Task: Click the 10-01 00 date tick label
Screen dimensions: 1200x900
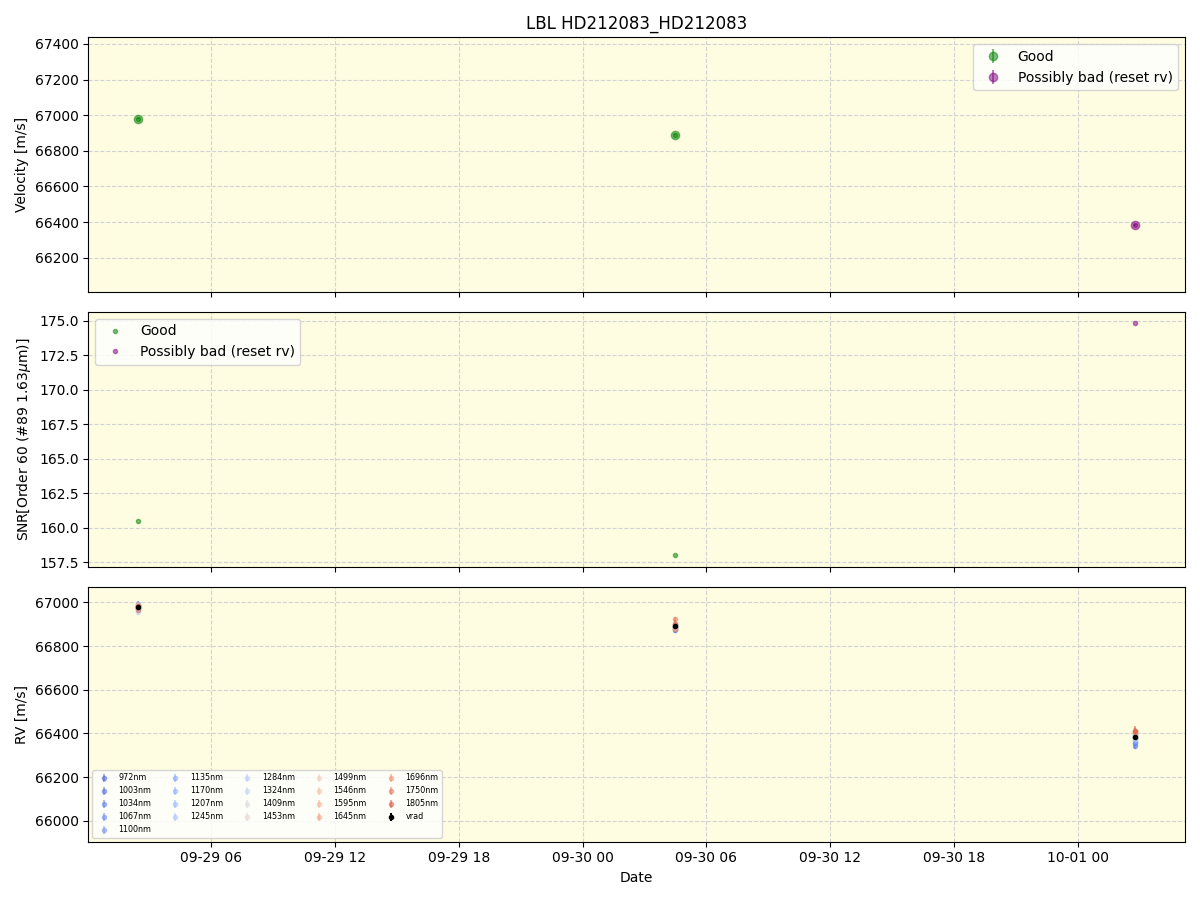Action: [x=1078, y=857]
